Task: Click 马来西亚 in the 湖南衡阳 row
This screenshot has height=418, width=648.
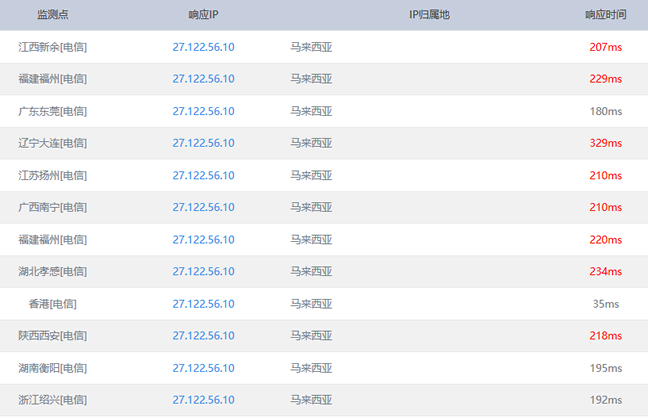Action: (x=311, y=367)
